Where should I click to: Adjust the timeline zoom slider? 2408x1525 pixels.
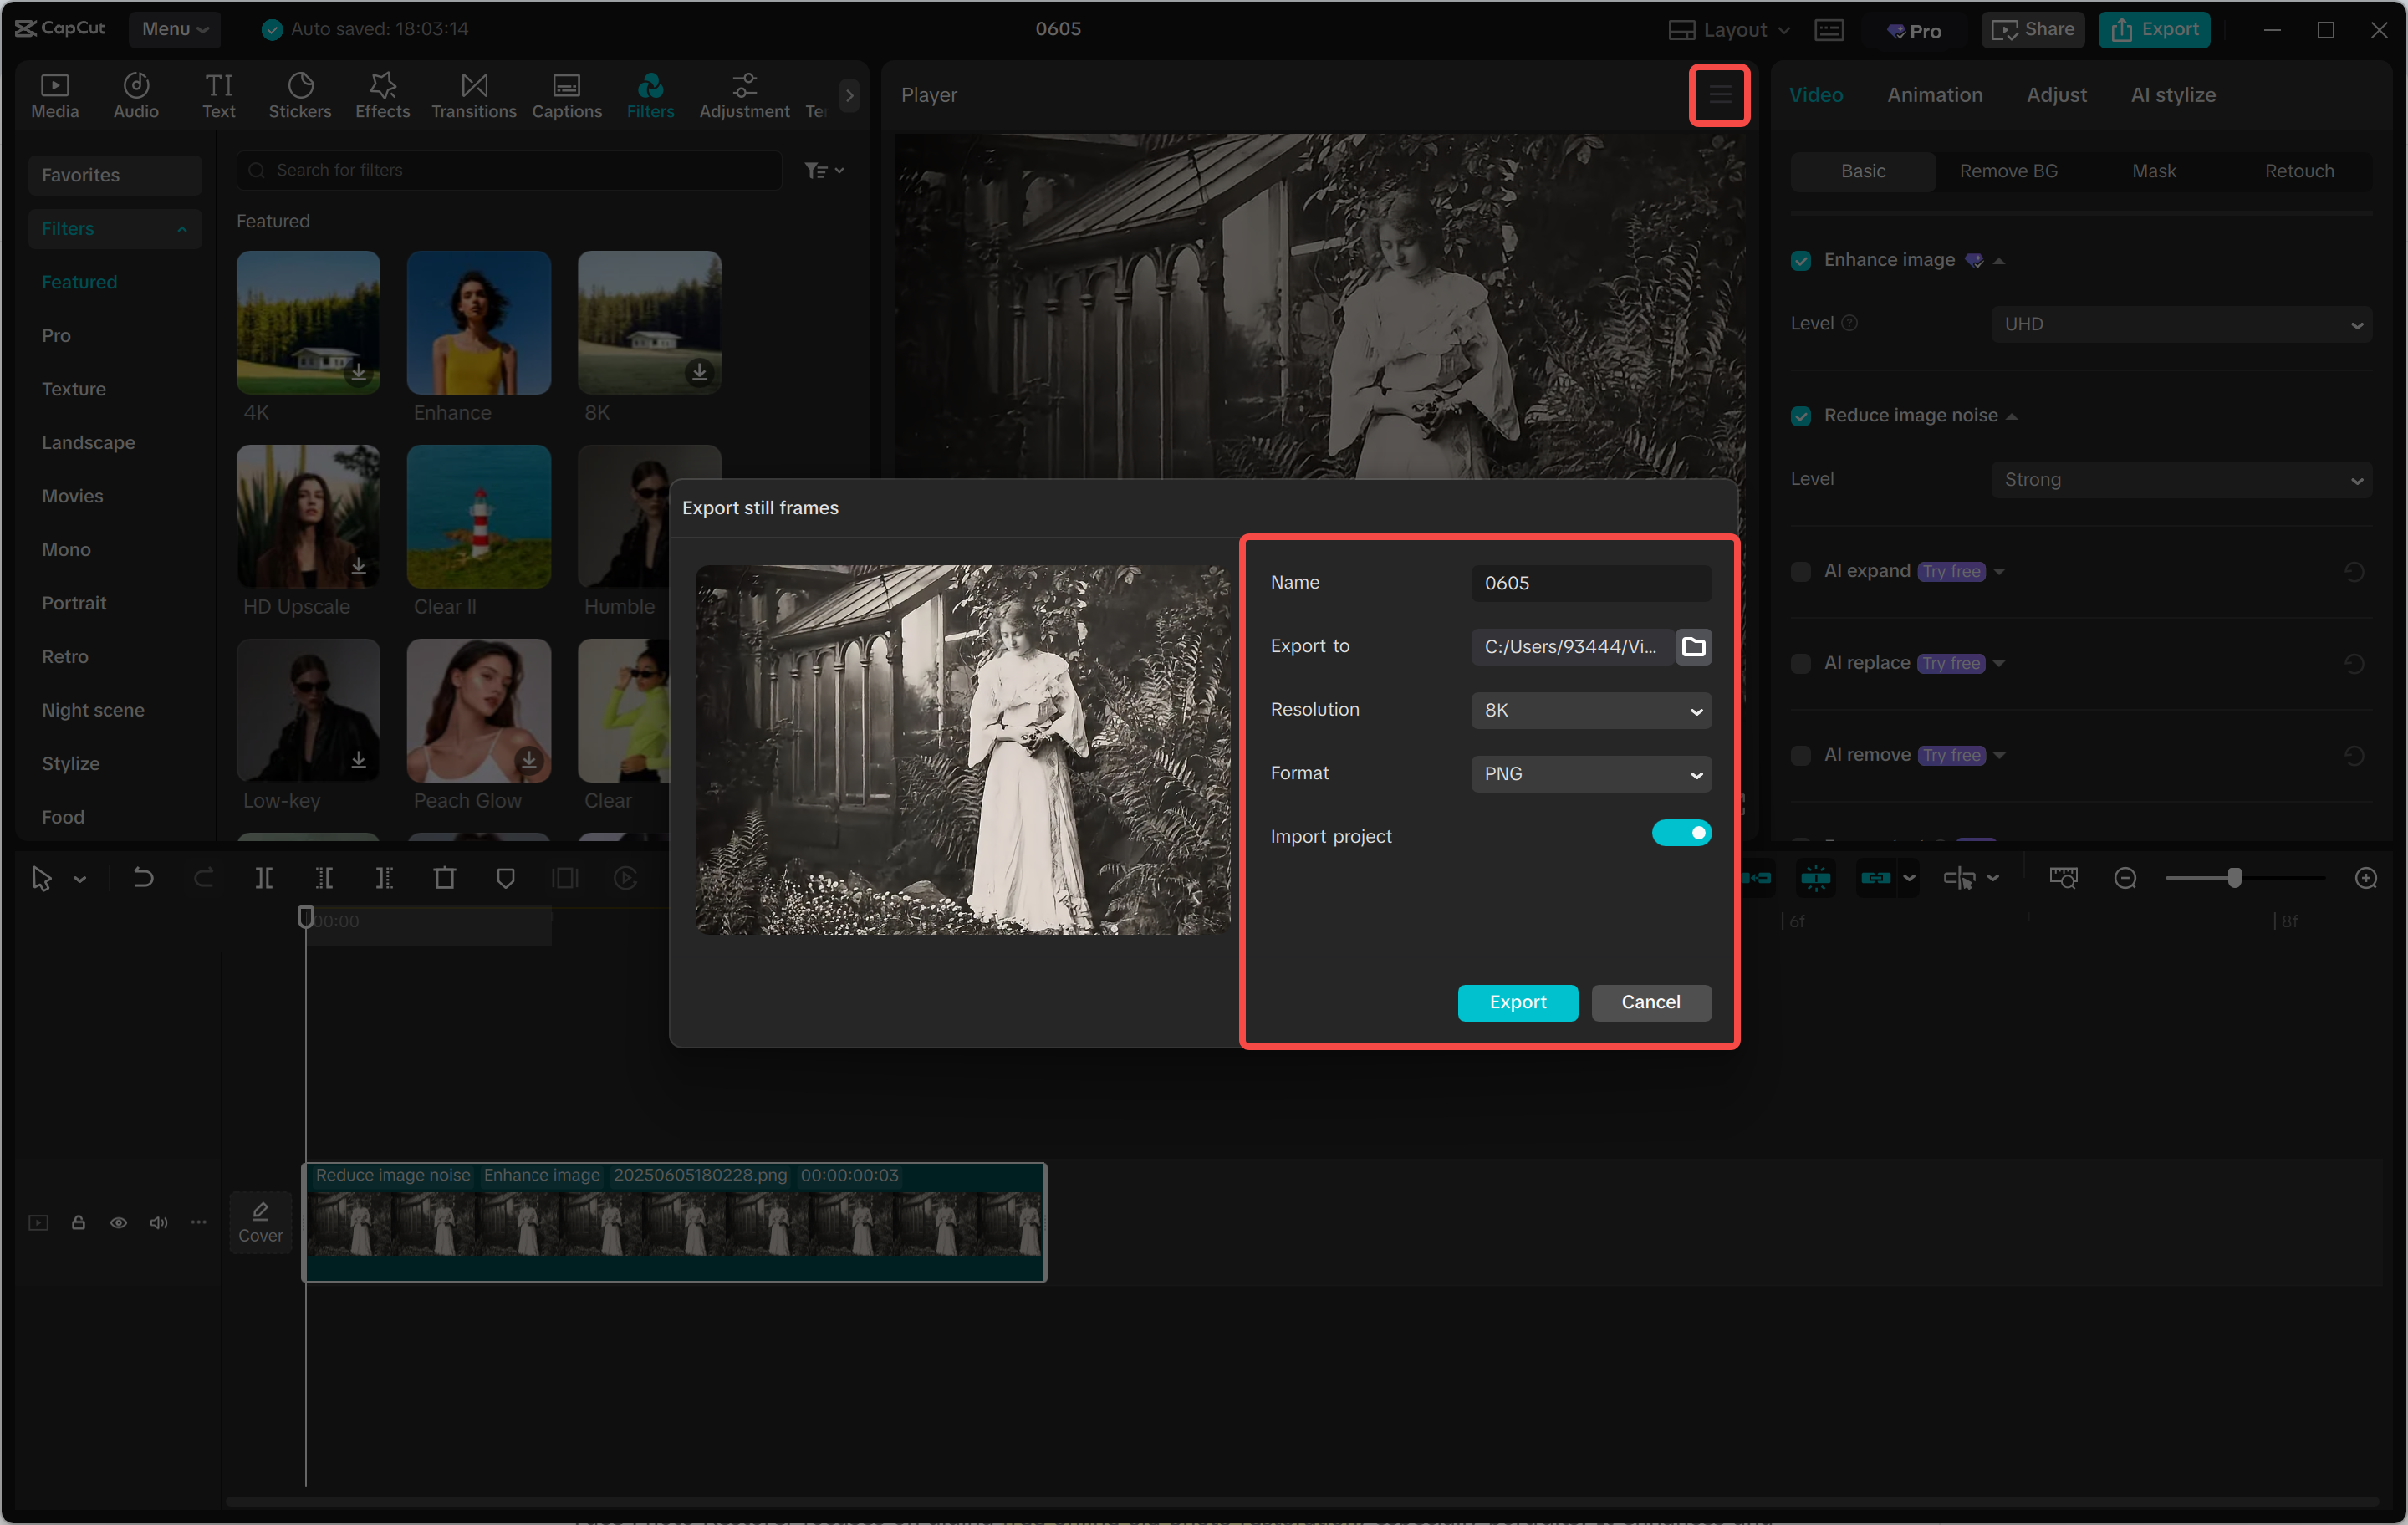2235,878
